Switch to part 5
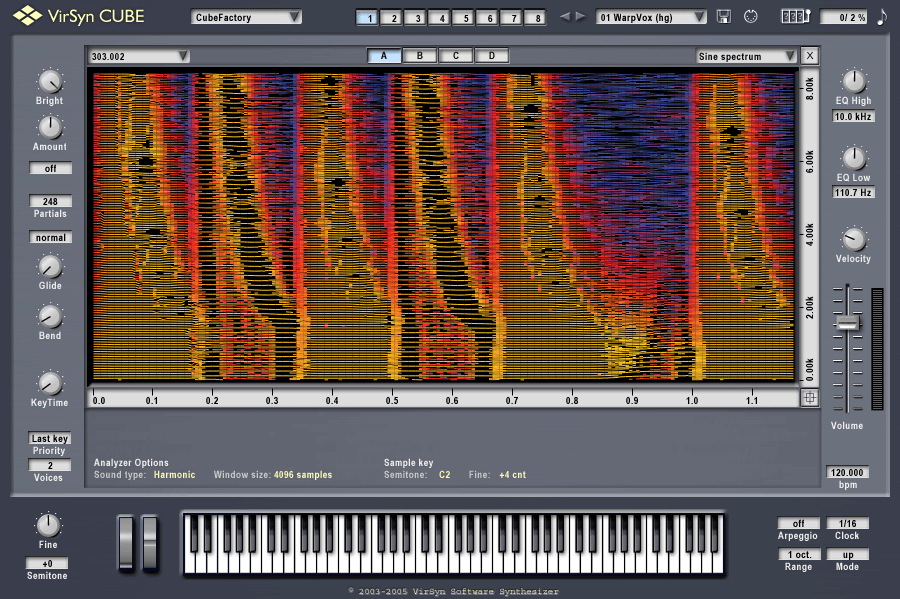This screenshot has width=900, height=599. pos(465,18)
